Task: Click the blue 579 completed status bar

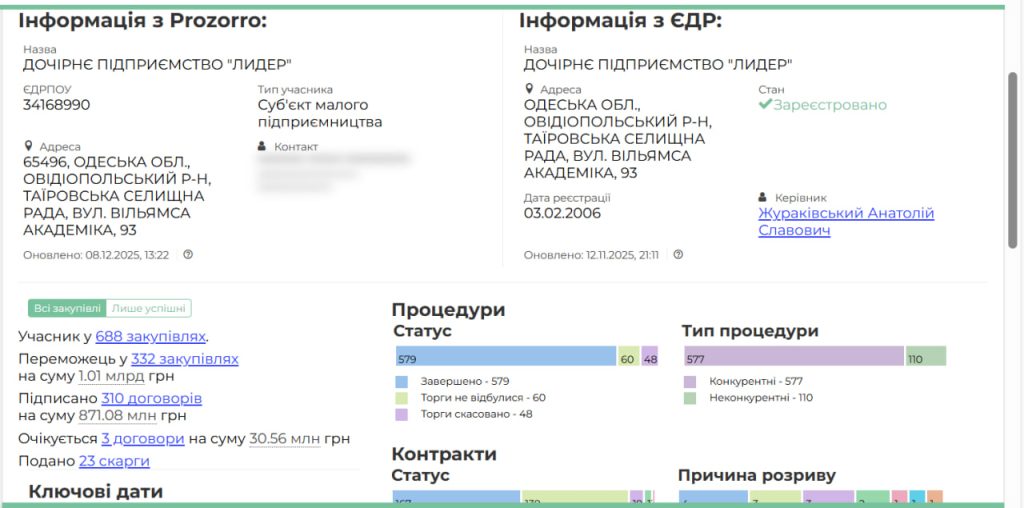Action: click(x=506, y=358)
